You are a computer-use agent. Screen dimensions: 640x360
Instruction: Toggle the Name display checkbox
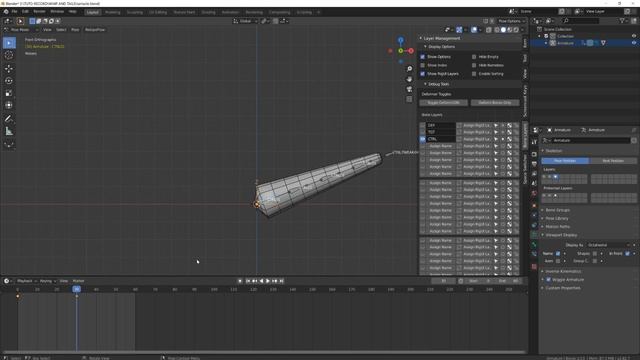(x=558, y=253)
